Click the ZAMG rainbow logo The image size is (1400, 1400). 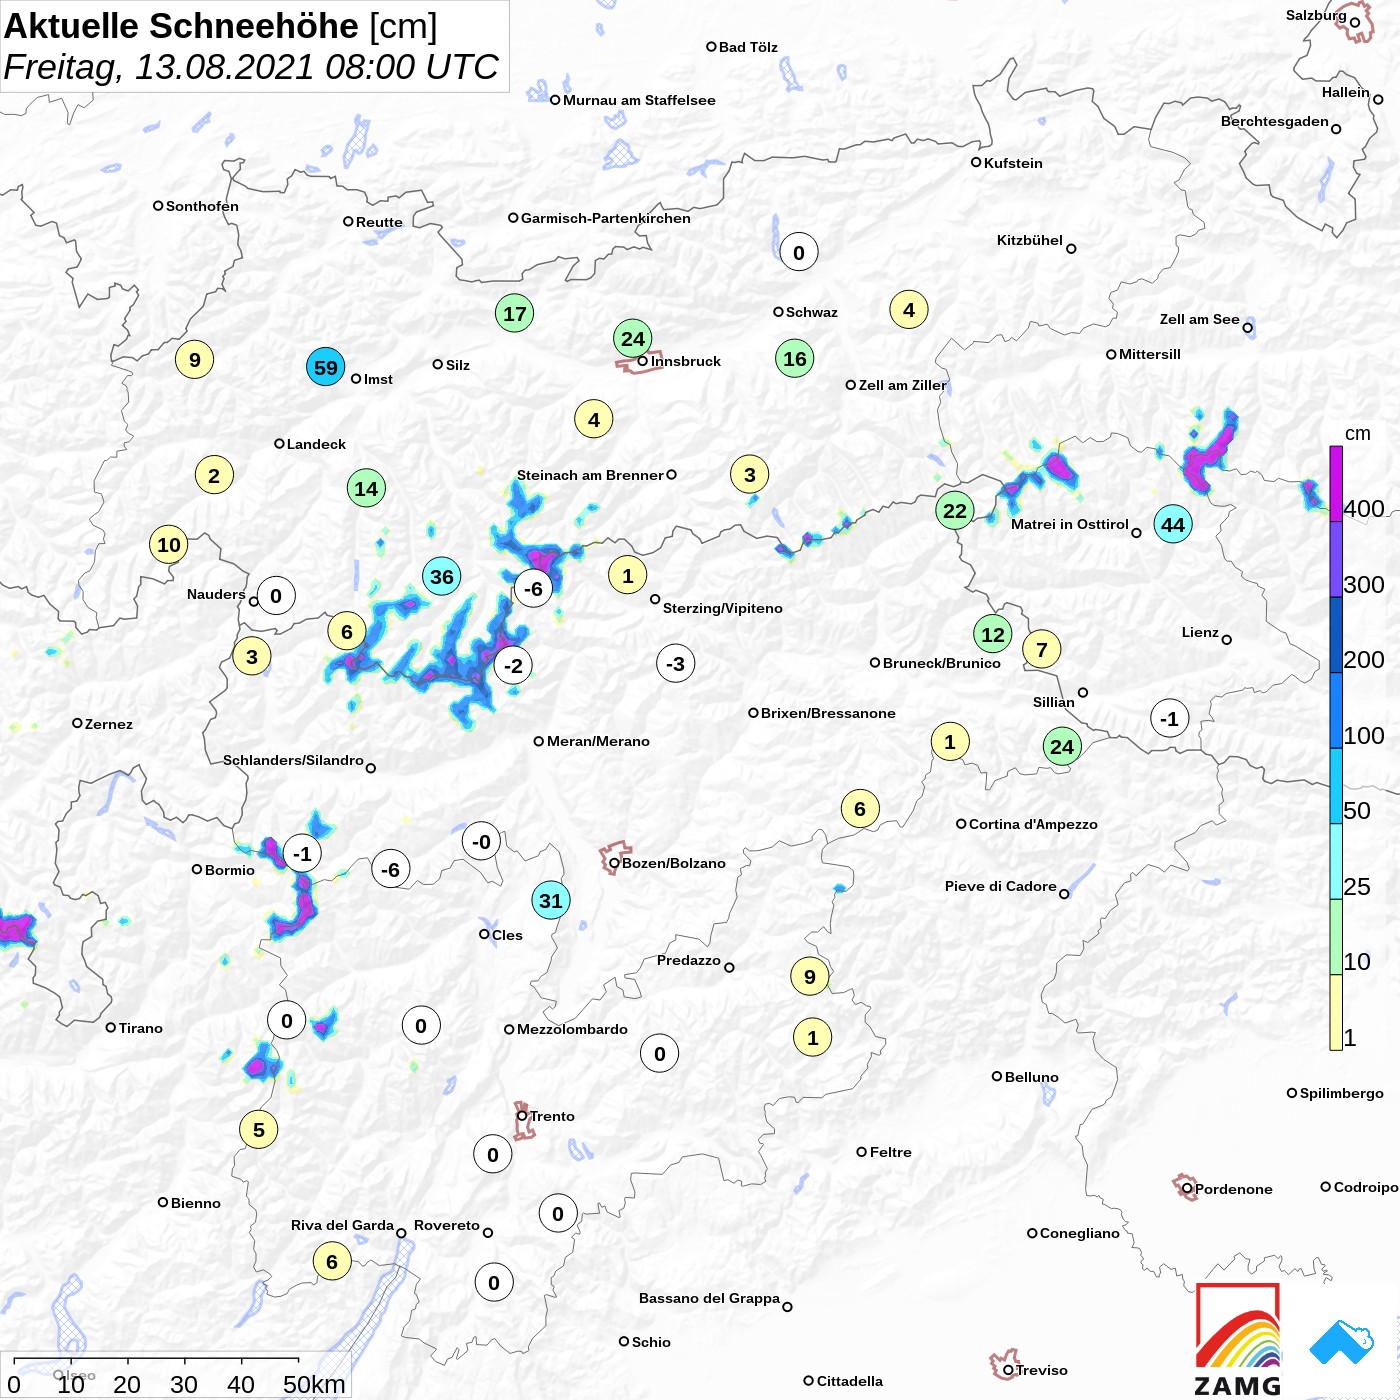click(1238, 1340)
